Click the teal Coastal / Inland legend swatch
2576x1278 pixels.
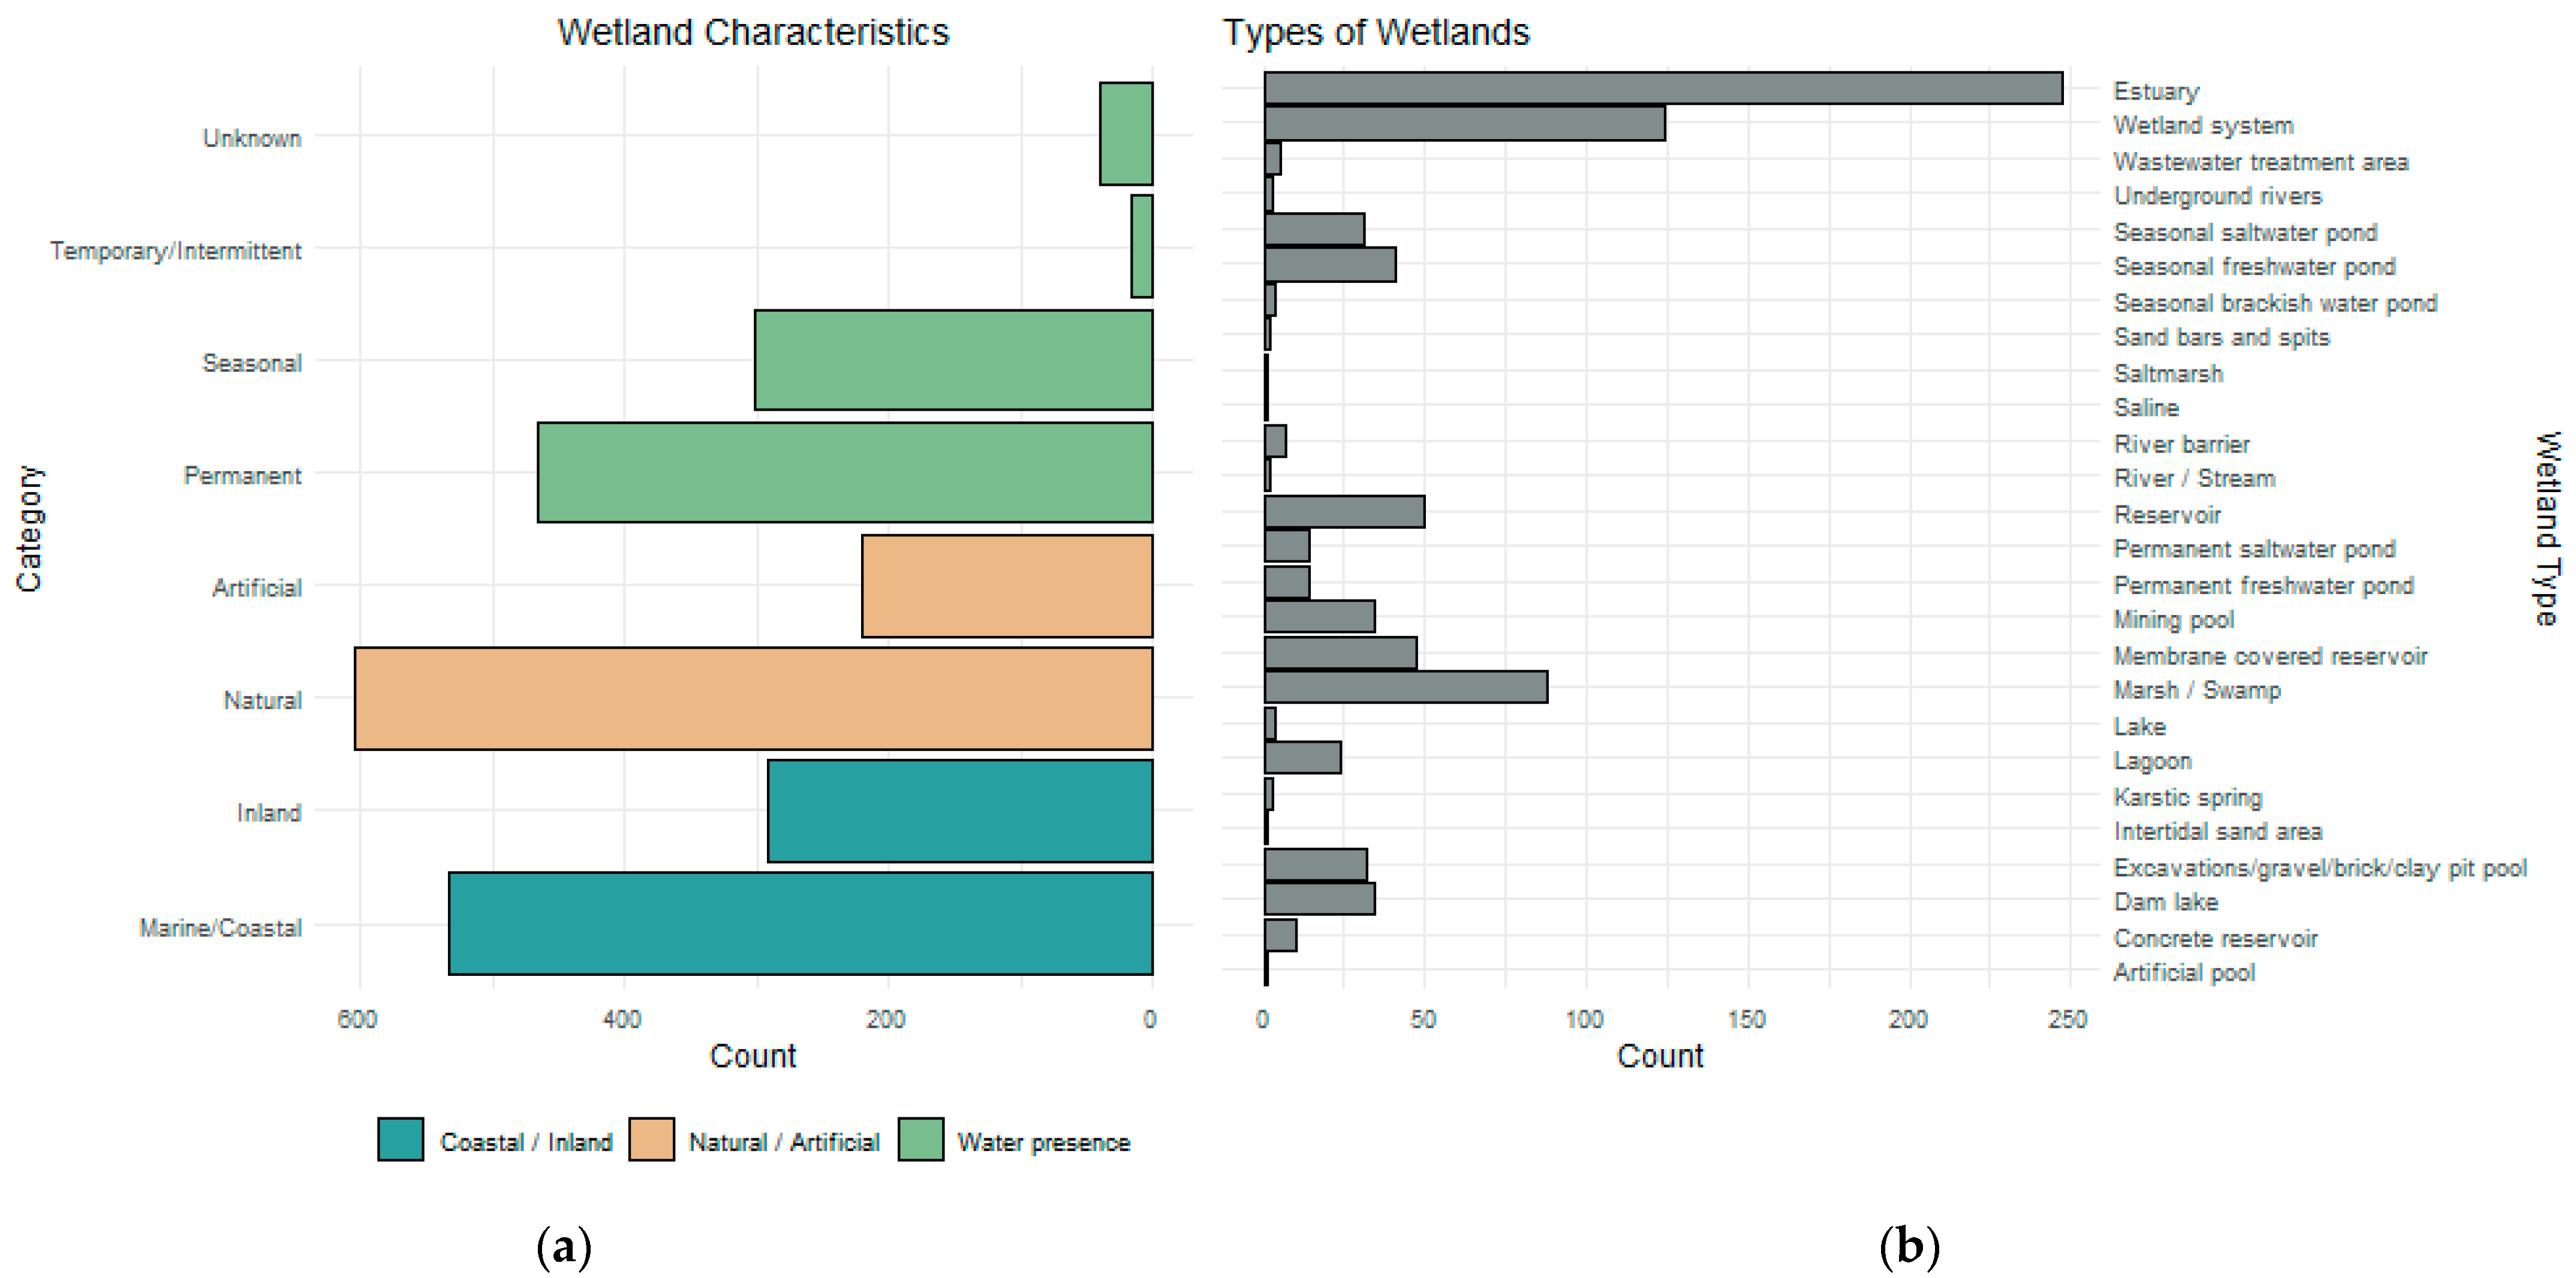pos(400,1139)
